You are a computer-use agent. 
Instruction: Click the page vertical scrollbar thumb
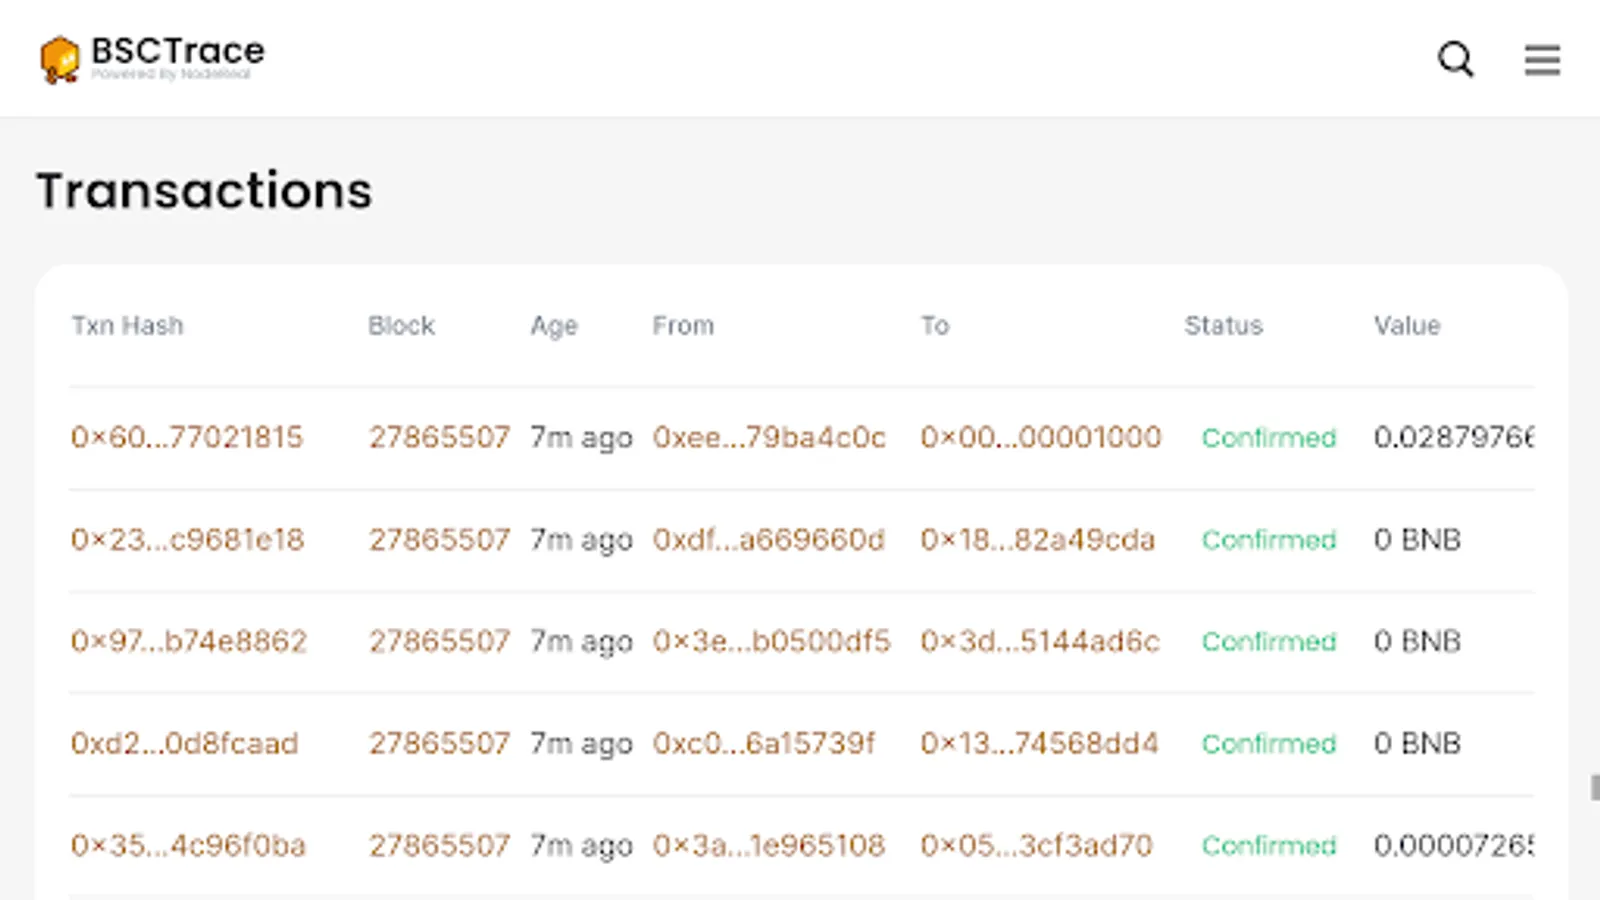1595,787
